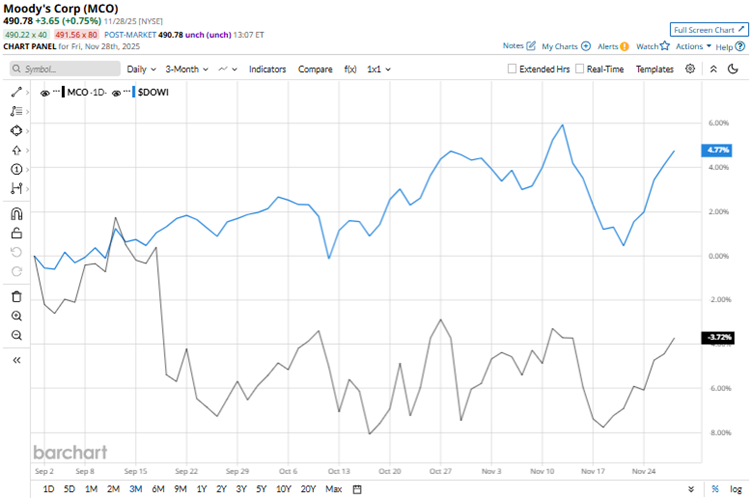Switch to dark mode moon icon
Screen dimensions: 752x498
733,69
